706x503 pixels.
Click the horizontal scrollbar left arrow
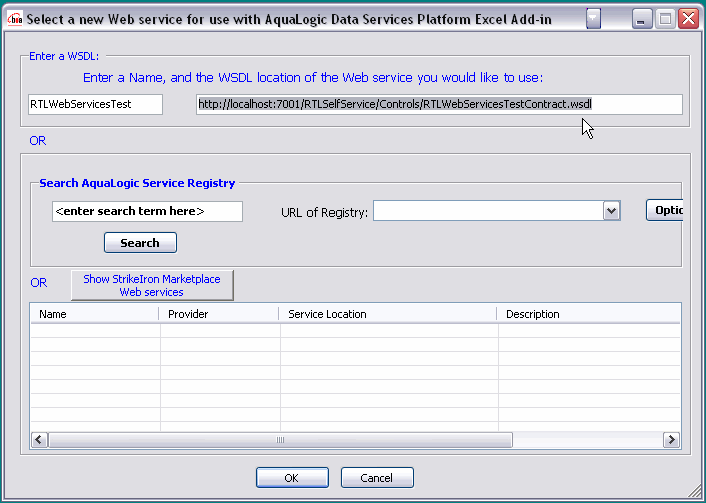39,440
